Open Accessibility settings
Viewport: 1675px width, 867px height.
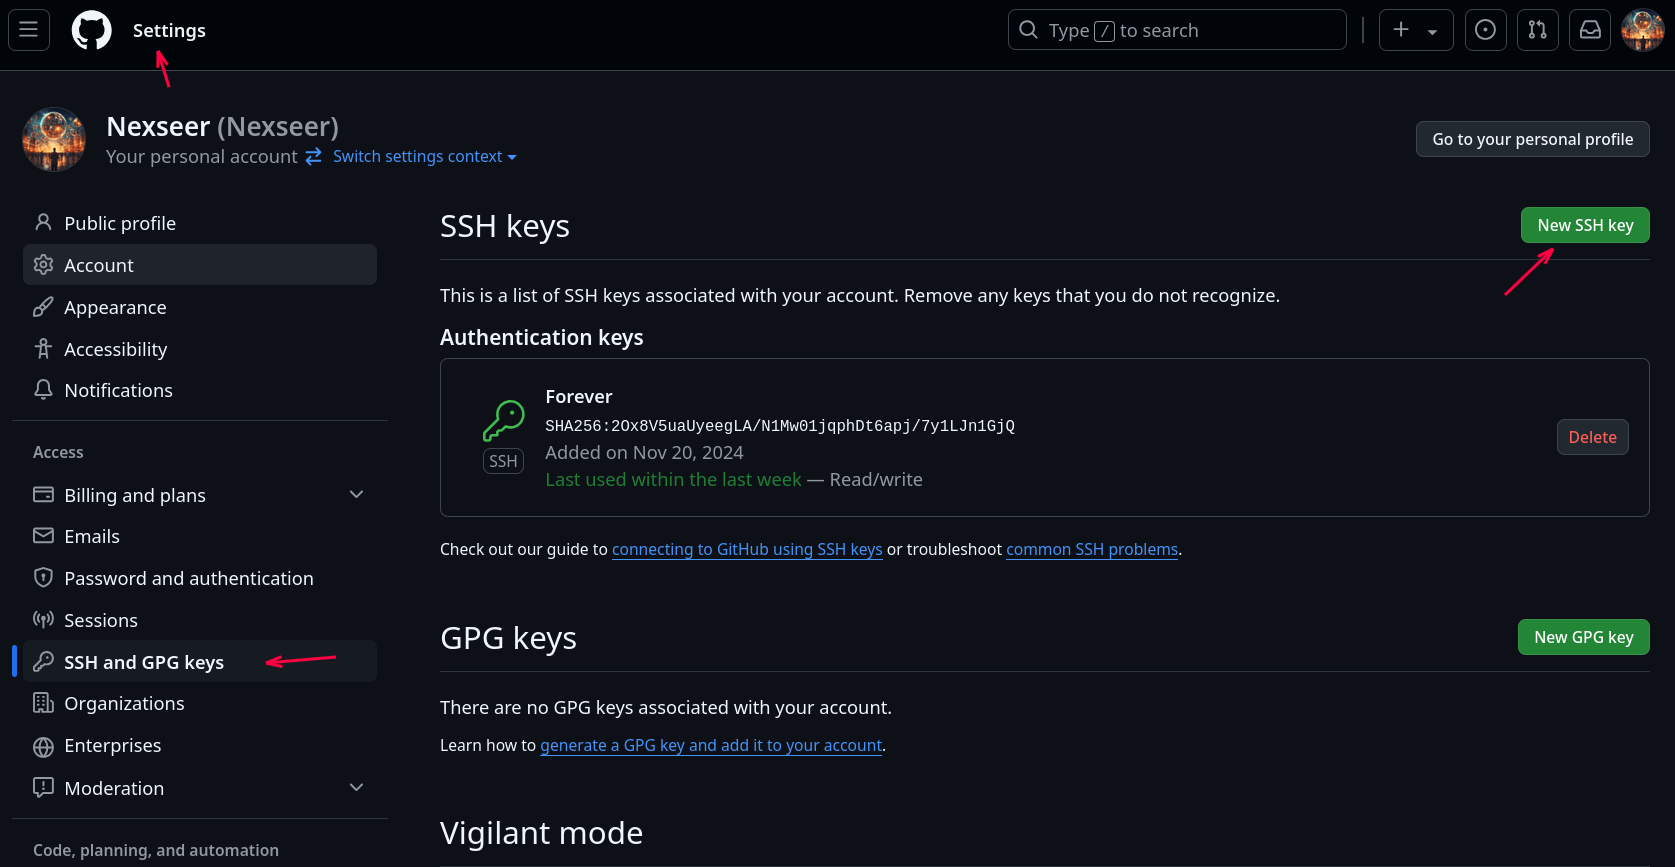200,349
